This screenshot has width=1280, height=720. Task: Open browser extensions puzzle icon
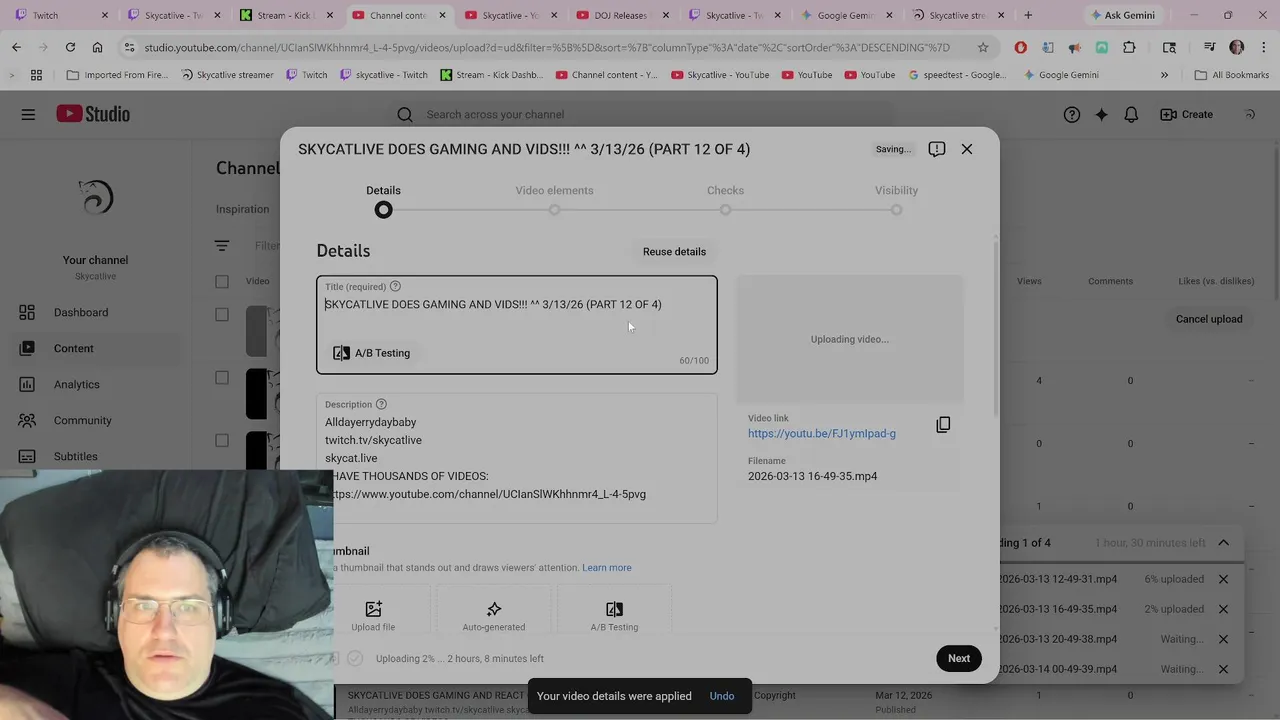[1129, 47]
